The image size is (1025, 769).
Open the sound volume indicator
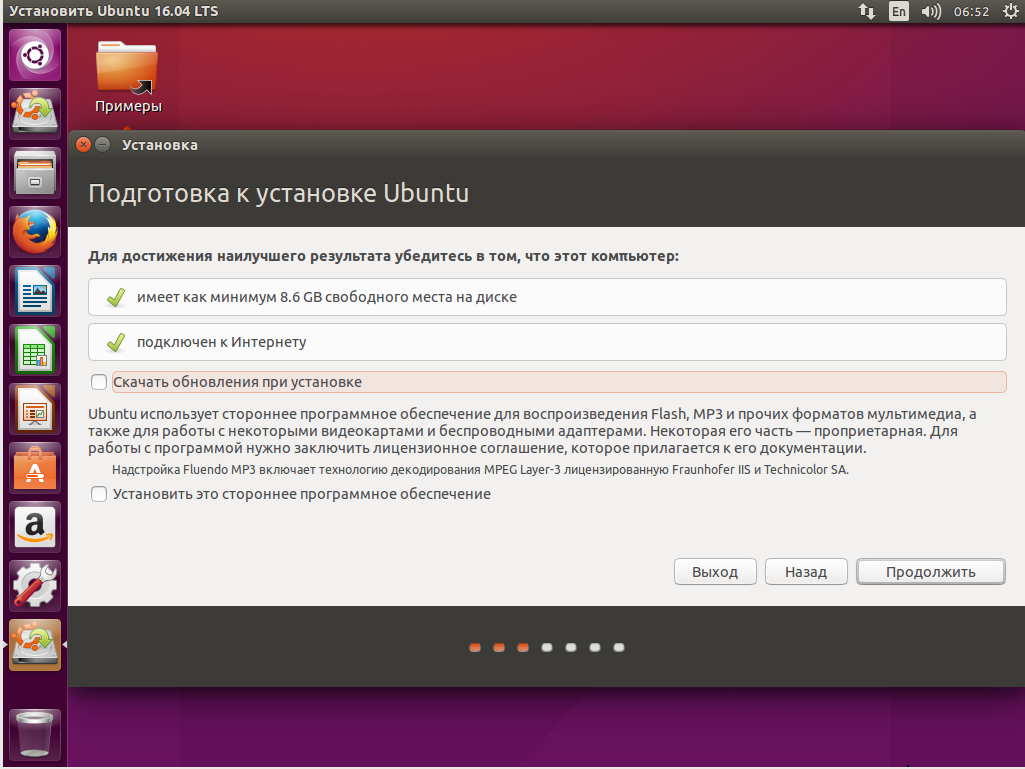coord(931,11)
